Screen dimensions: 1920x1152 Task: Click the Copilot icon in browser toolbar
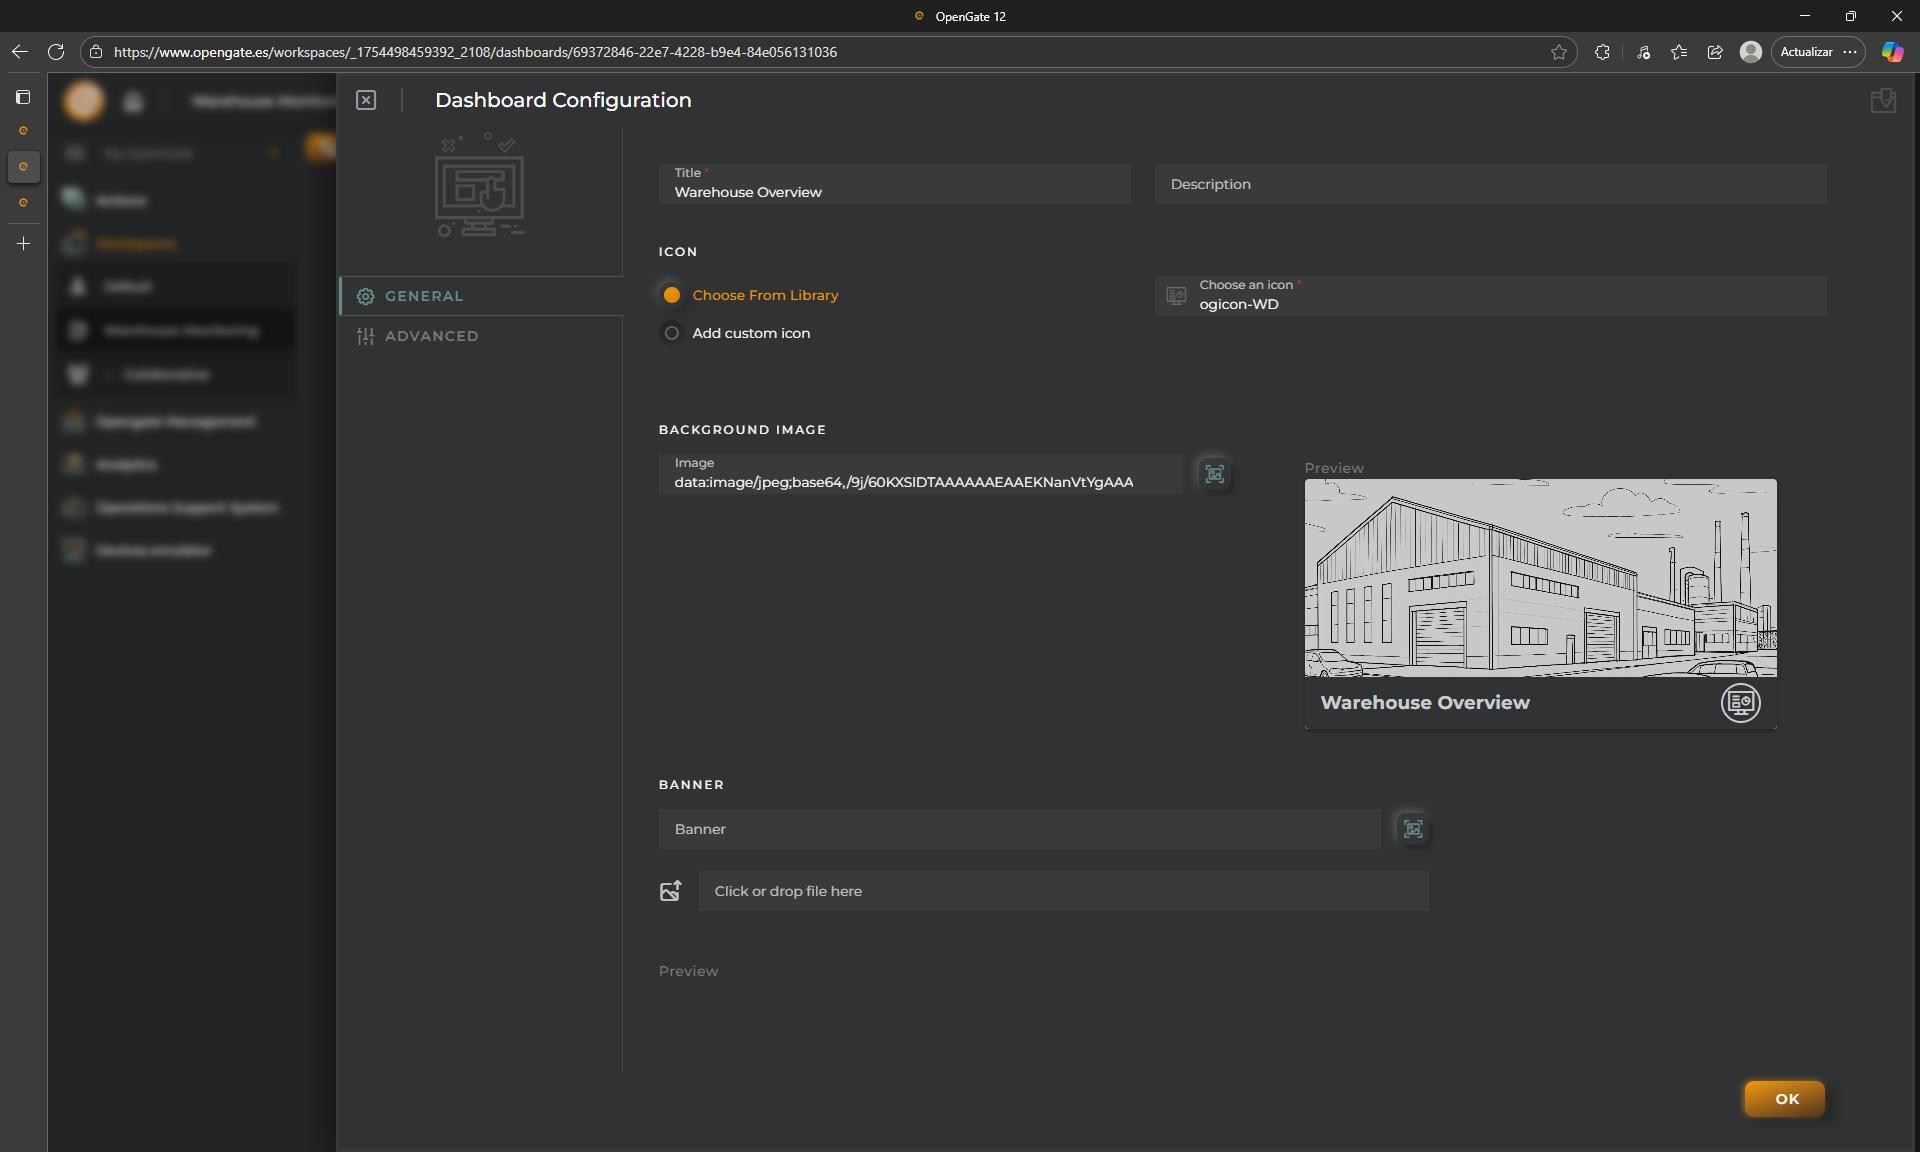[x=1892, y=52]
